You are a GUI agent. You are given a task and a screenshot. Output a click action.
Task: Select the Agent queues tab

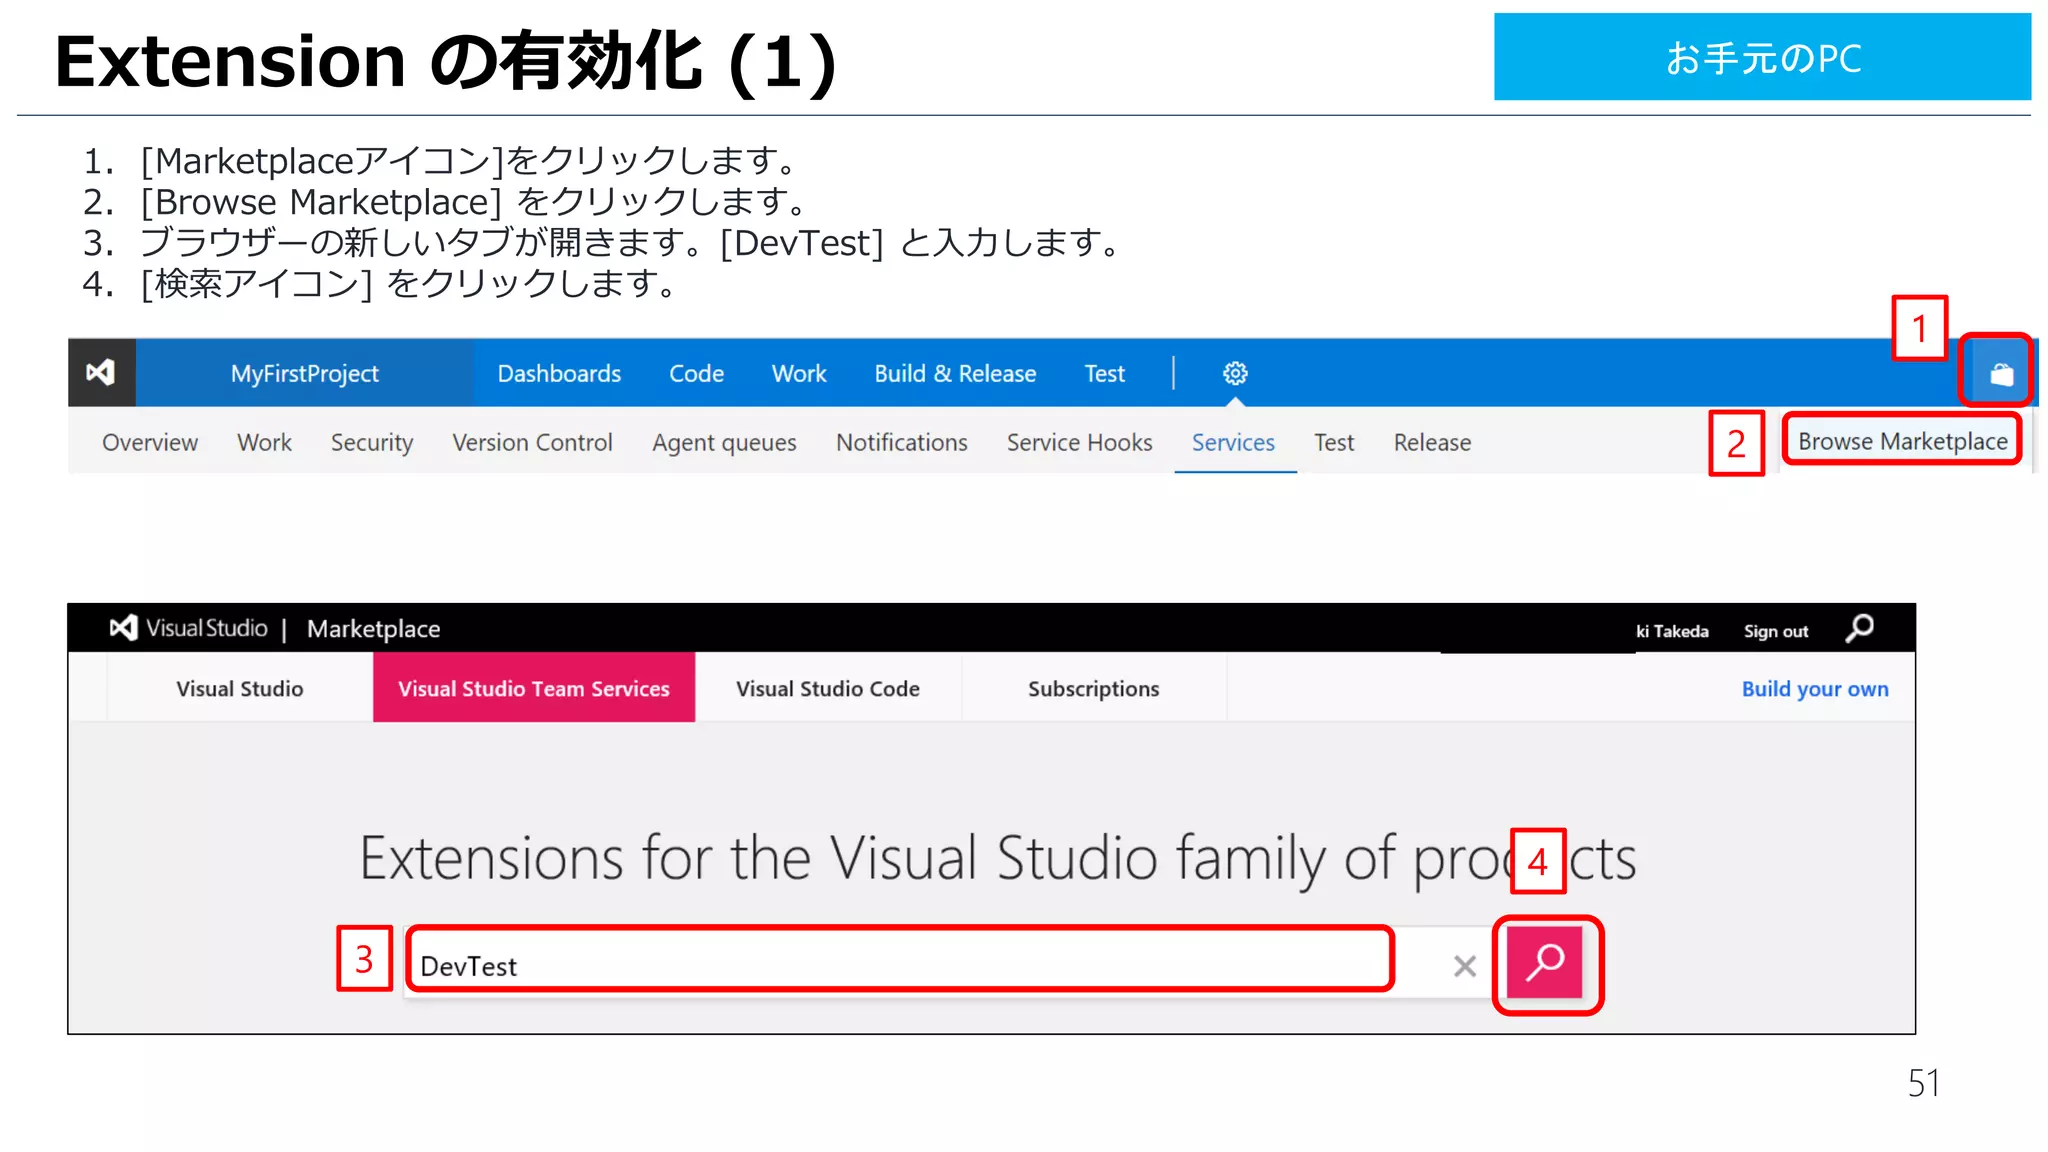(x=724, y=442)
